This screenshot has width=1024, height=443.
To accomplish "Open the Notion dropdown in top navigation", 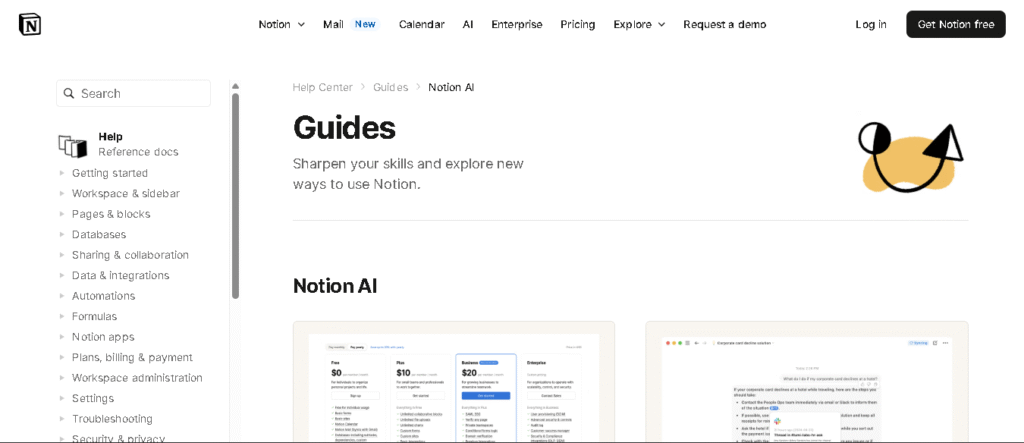I will [x=281, y=24].
